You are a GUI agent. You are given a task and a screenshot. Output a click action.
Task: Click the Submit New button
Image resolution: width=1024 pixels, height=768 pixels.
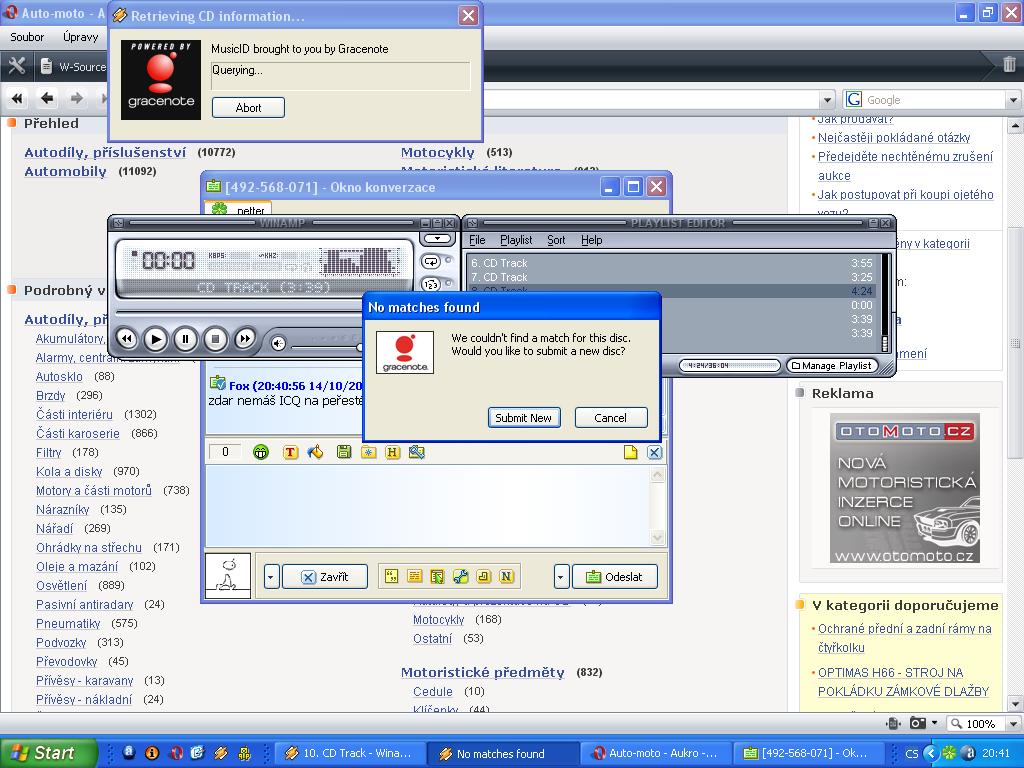point(524,418)
